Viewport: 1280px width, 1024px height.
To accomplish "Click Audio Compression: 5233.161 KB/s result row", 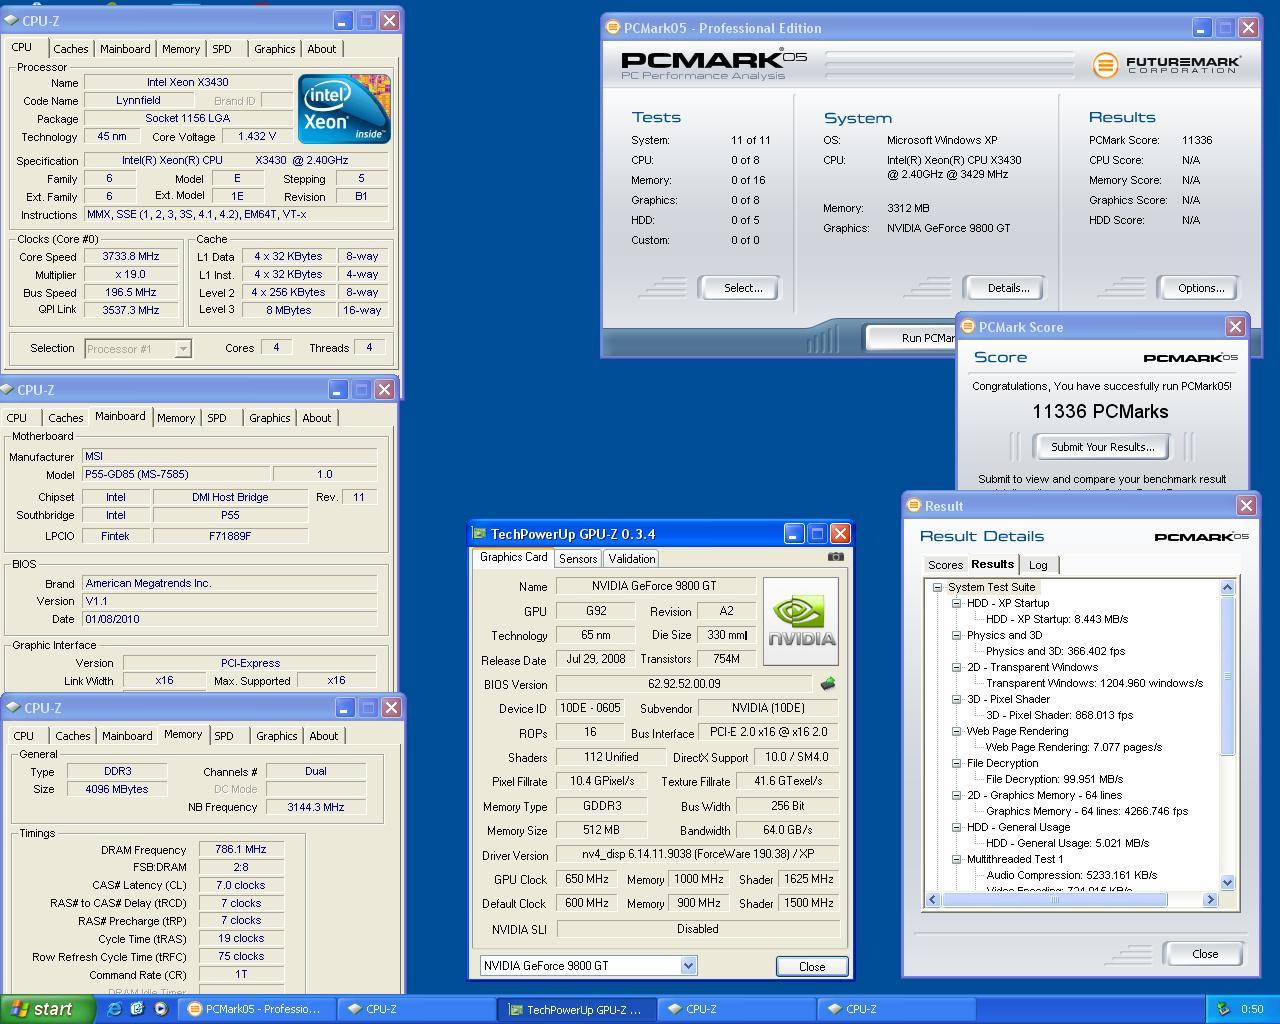I will pyautogui.click(x=1071, y=875).
